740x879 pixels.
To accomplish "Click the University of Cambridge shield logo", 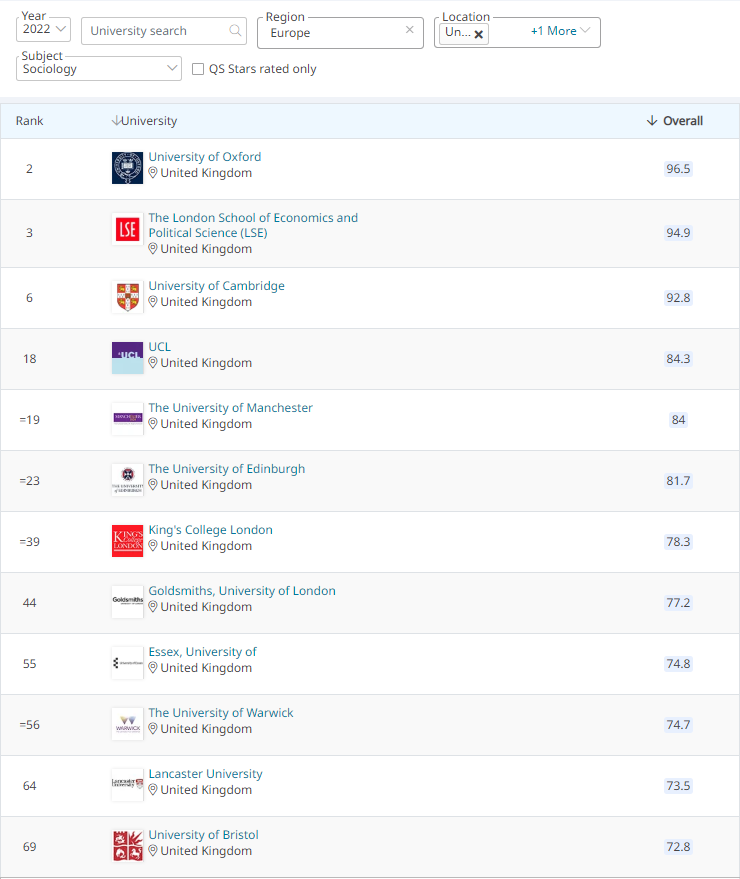I will [x=127, y=297].
